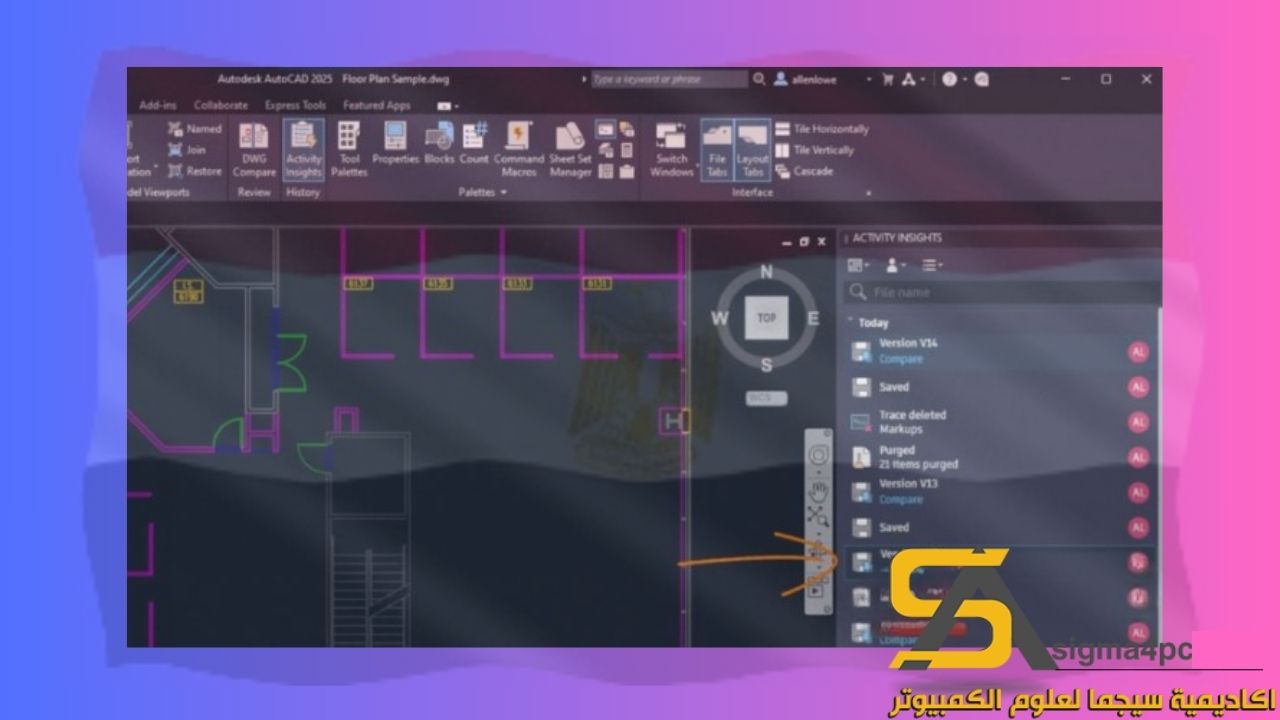Screen dimensions: 1280x720
Task: Click S on ViewCube compass
Action: (766, 364)
